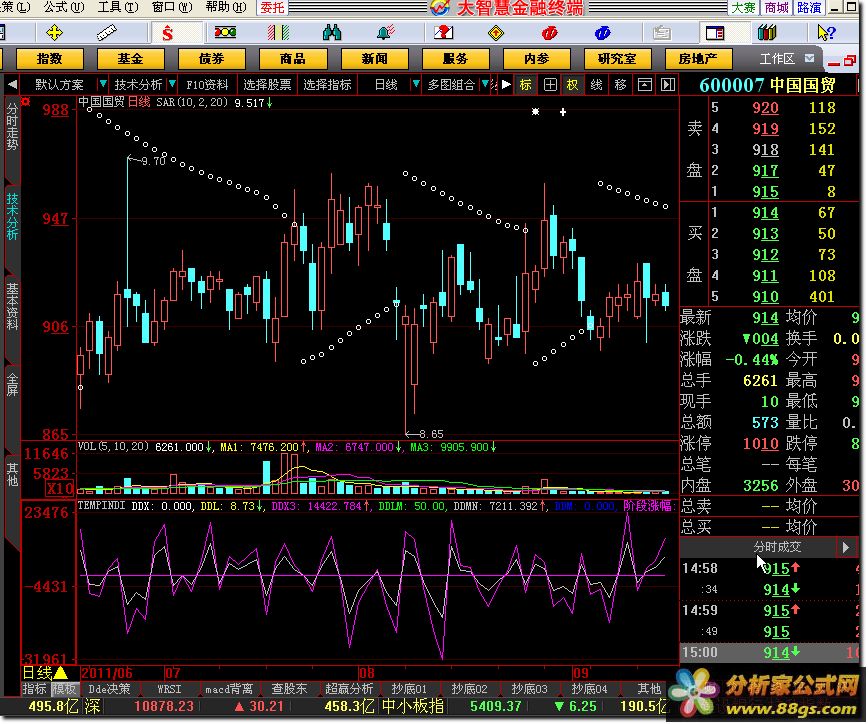This screenshot has width=868, height=724.
Task: Open the 公式 menu
Action: click(x=64, y=7)
